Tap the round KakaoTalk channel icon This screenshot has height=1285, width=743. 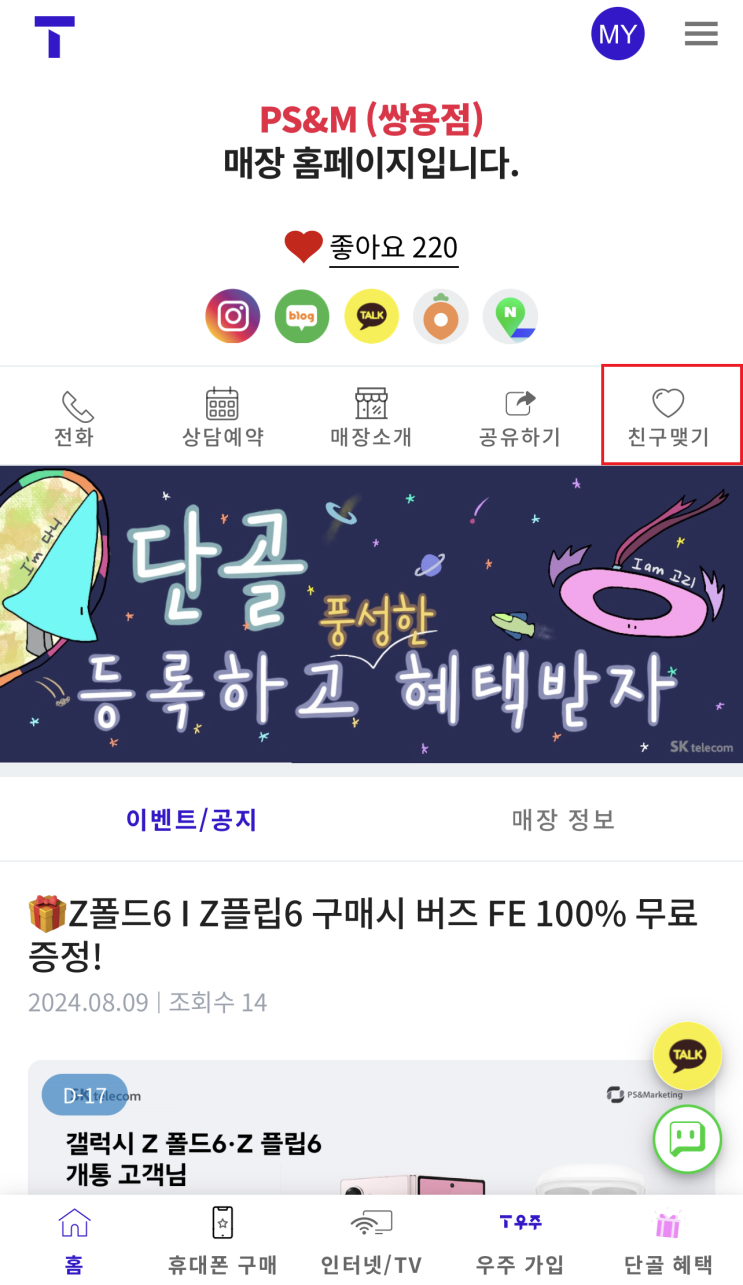coord(372,316)
